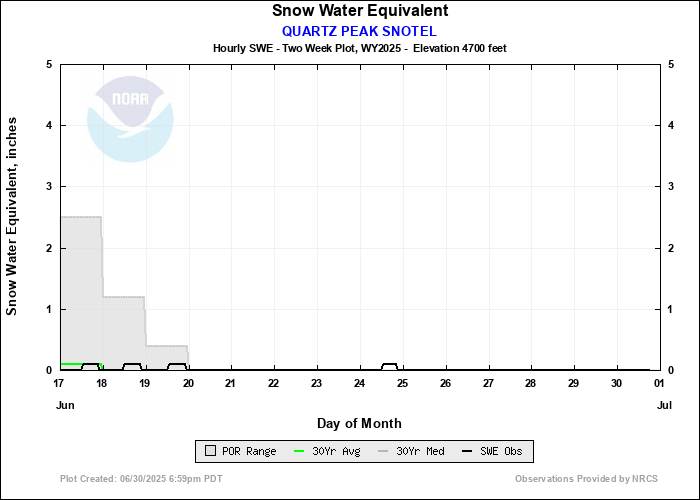Click the left y-axis value 5
Viewport: 700px width, 500px height.
point(49,65)
